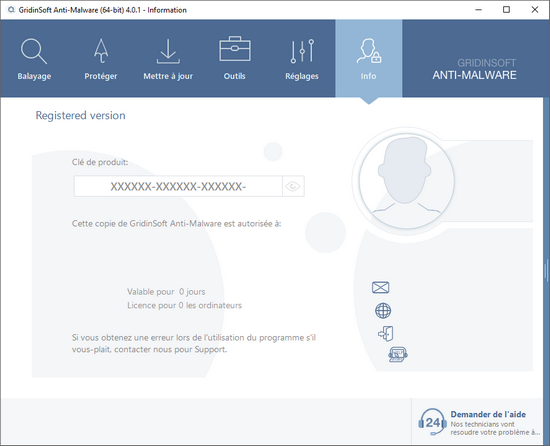The width and height of the screenshot is (550, 446).
Task: Open the Balayage scan tab
Action: 34,59
